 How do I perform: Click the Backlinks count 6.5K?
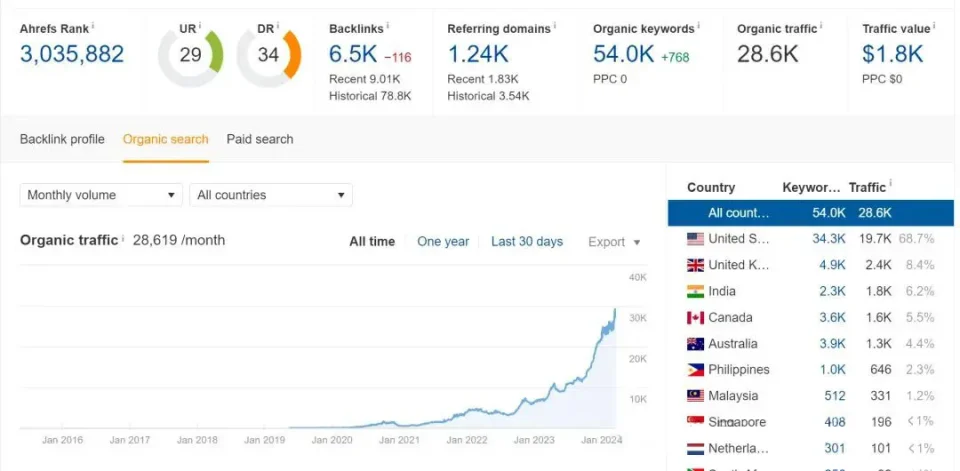click(x=353, y=54)
